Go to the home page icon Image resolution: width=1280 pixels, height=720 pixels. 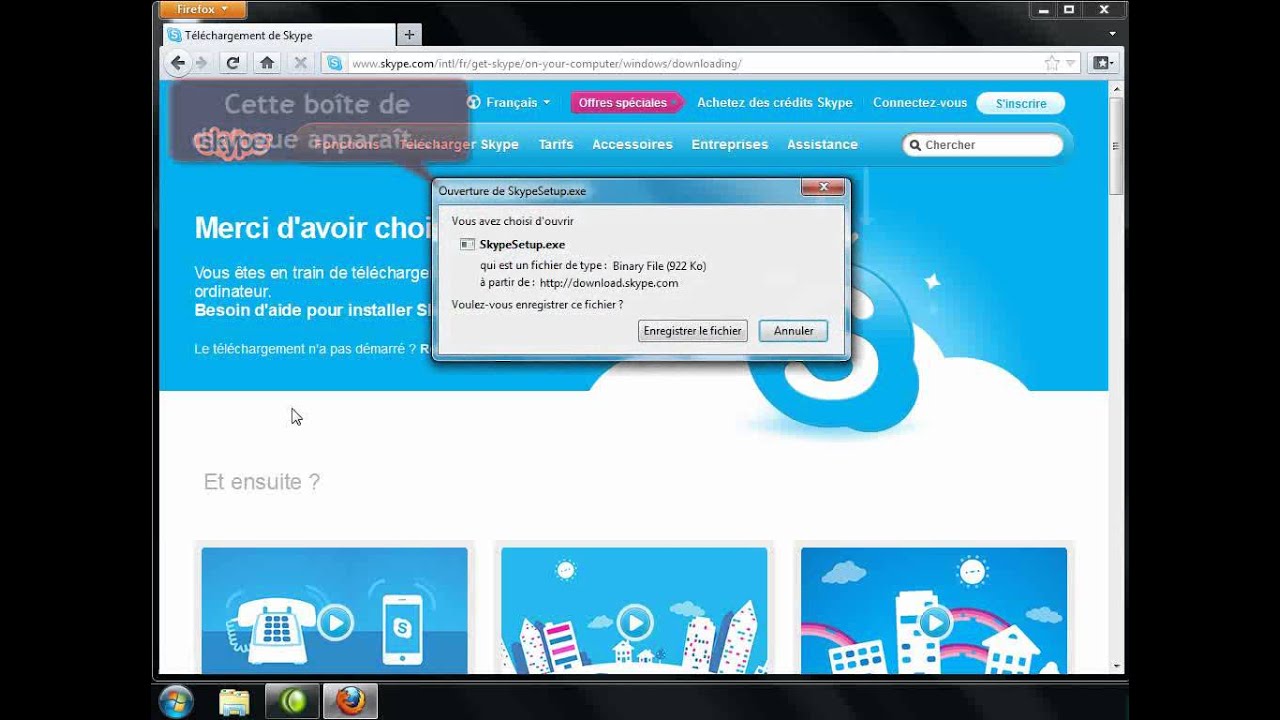click(x=267, y=63)
